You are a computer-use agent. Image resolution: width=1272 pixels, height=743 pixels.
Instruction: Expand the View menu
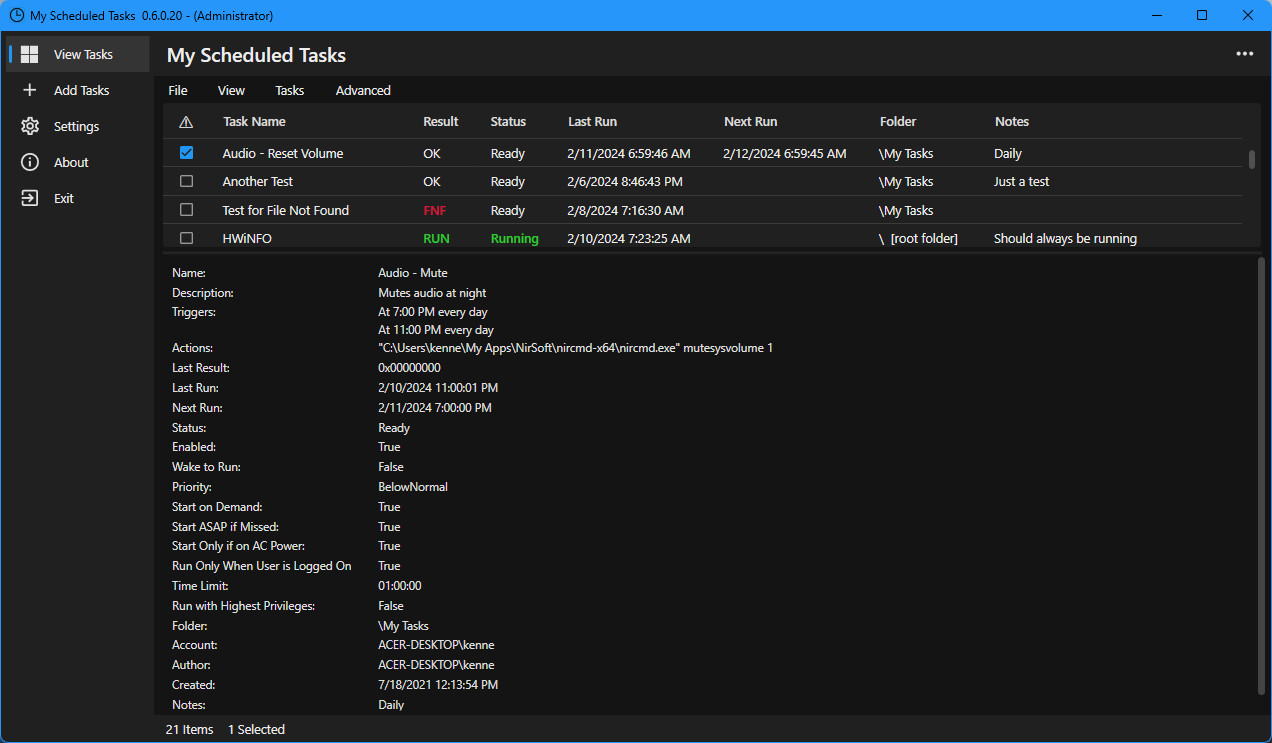(x=231, y=90)
